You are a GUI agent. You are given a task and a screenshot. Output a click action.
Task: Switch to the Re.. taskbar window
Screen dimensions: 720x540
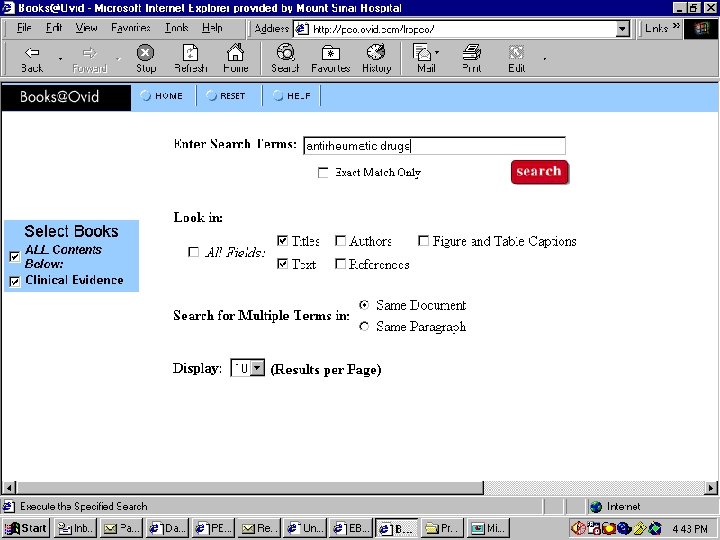pos(259,529)
